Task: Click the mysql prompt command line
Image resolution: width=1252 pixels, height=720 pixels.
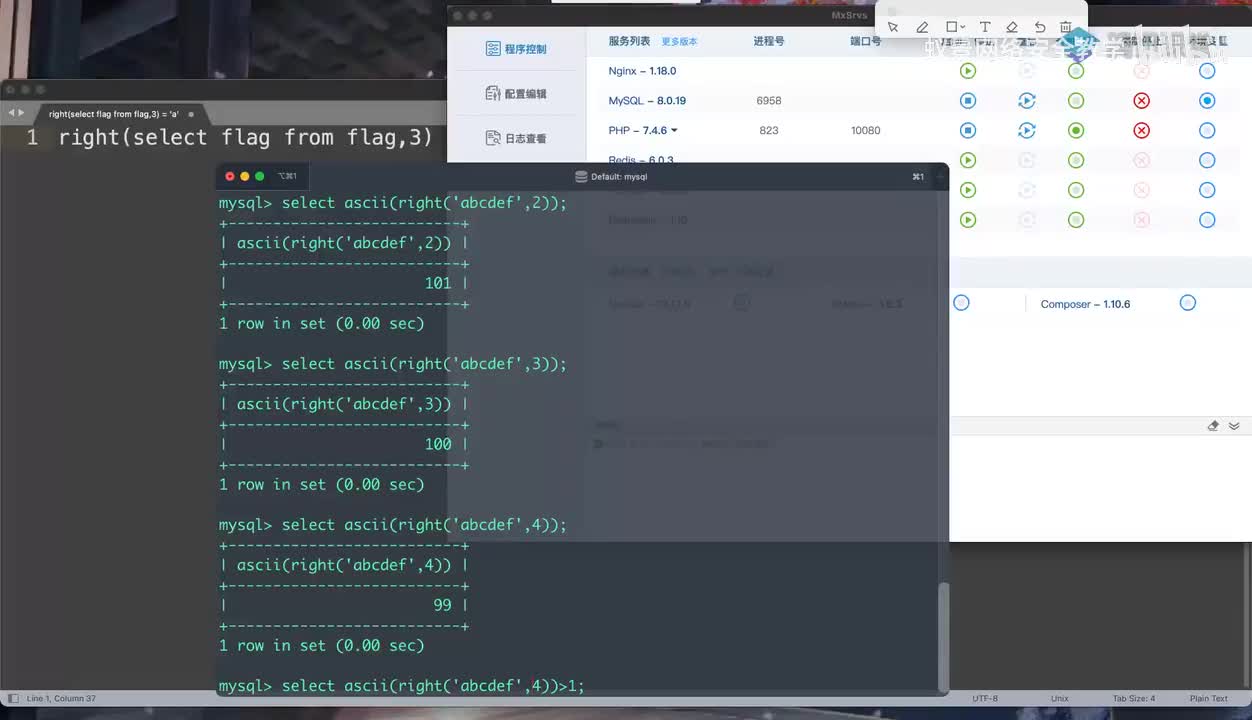Action: tap(402, 686)
